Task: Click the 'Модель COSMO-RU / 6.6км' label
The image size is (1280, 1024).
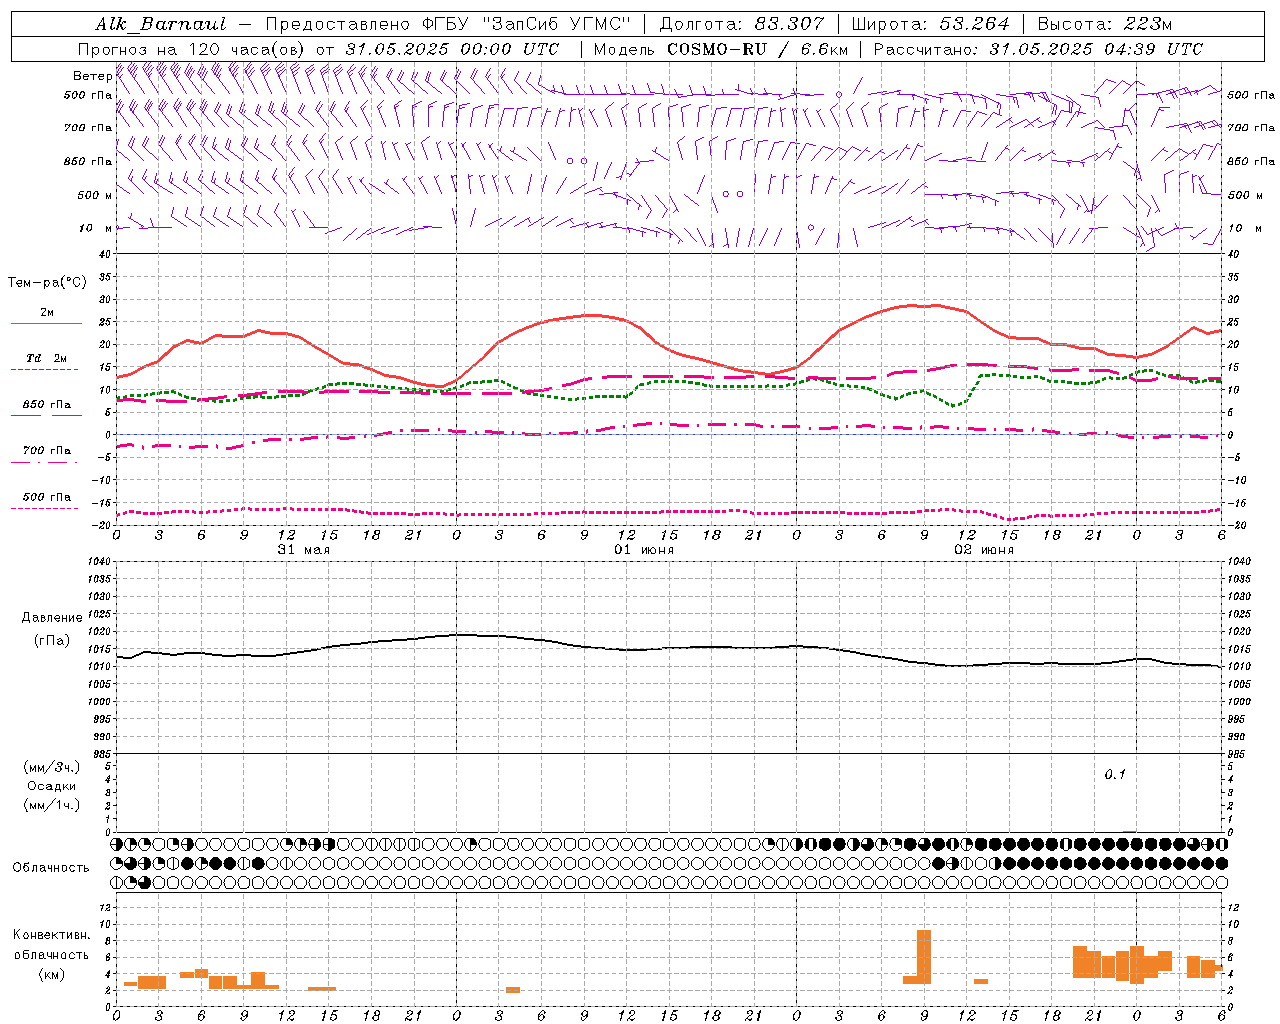Action: coord(721,49)
